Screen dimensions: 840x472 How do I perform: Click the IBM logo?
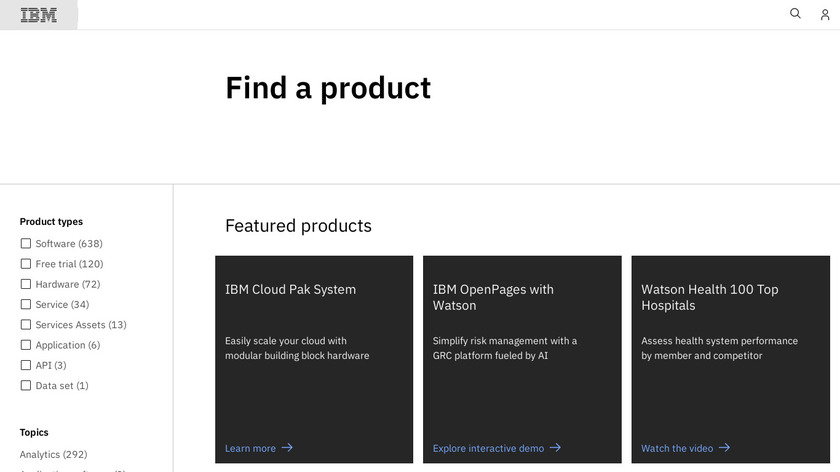coord(39,15)
